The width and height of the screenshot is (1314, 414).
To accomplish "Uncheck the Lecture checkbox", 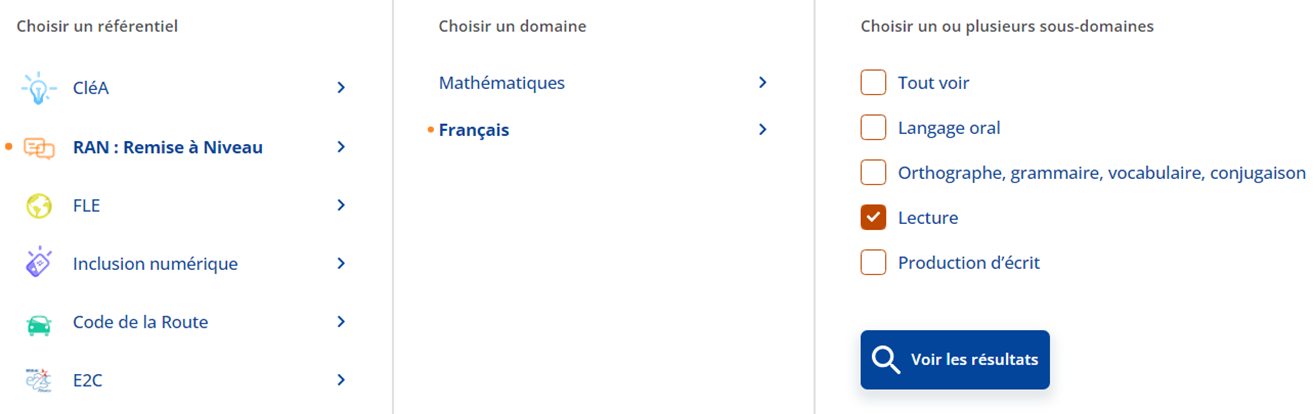I will 874,217.
